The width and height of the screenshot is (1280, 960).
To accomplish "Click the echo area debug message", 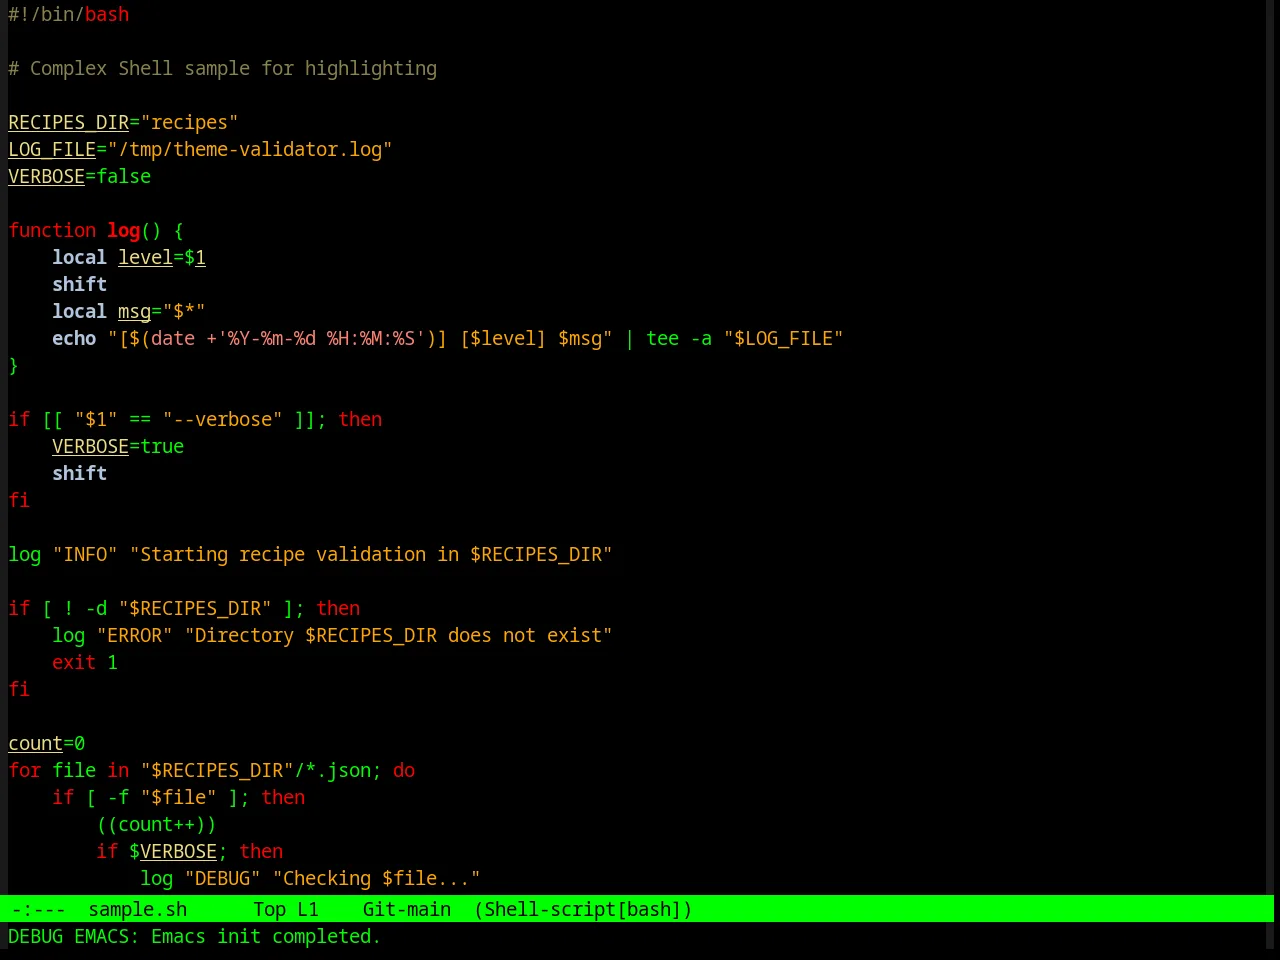I will point(195,937).
